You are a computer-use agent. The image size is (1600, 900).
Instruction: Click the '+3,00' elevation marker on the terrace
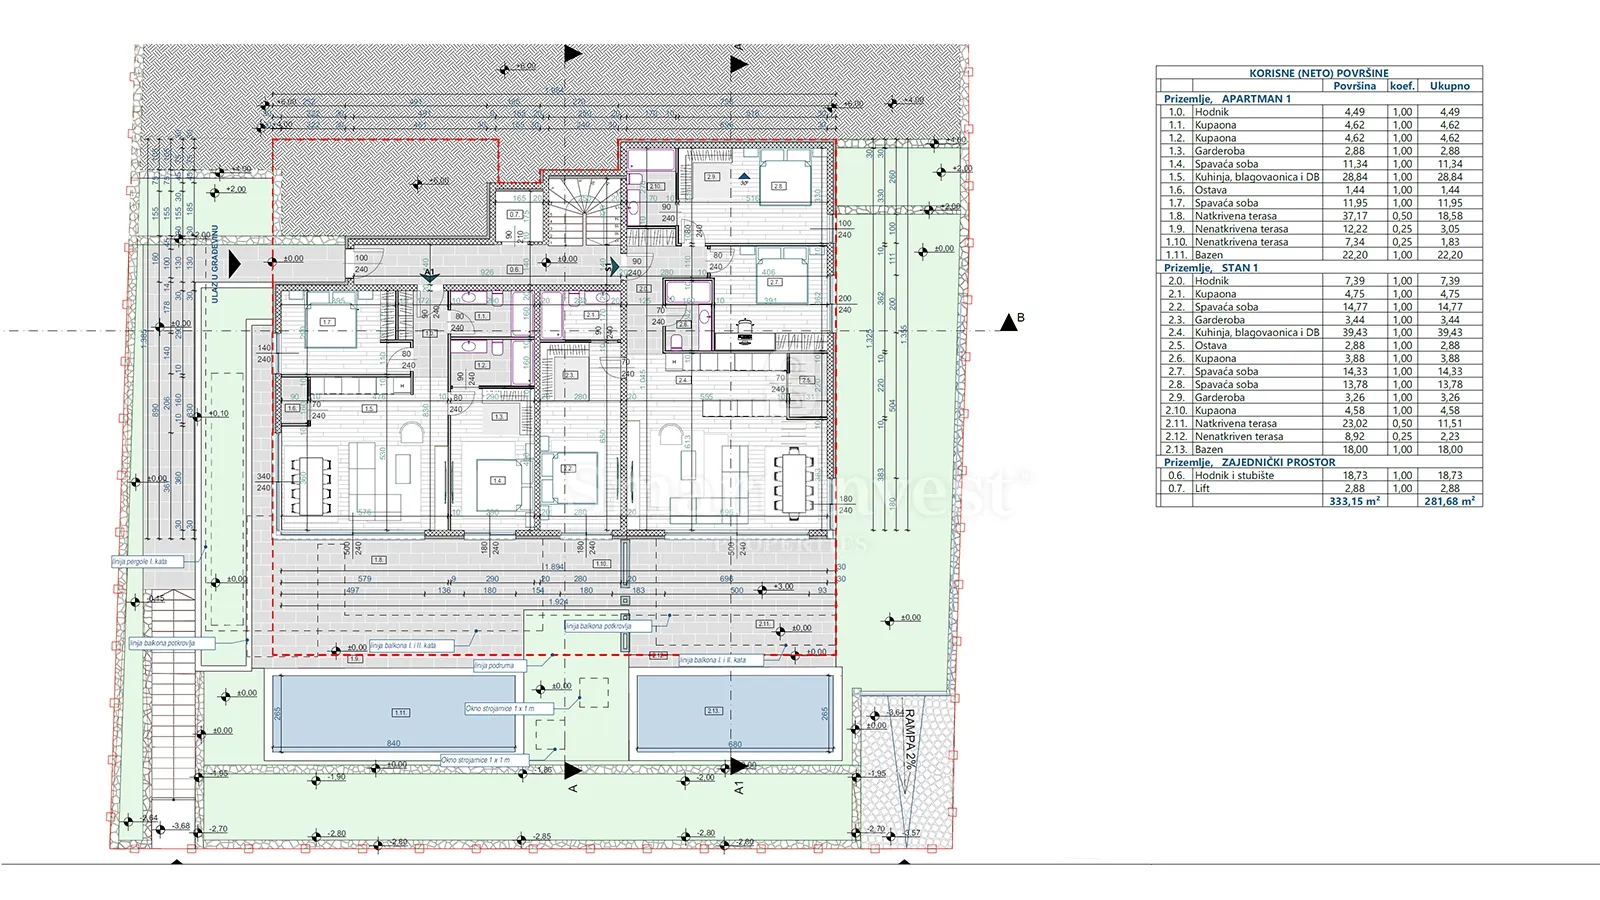pyautogui.click(x=776, y=588)
